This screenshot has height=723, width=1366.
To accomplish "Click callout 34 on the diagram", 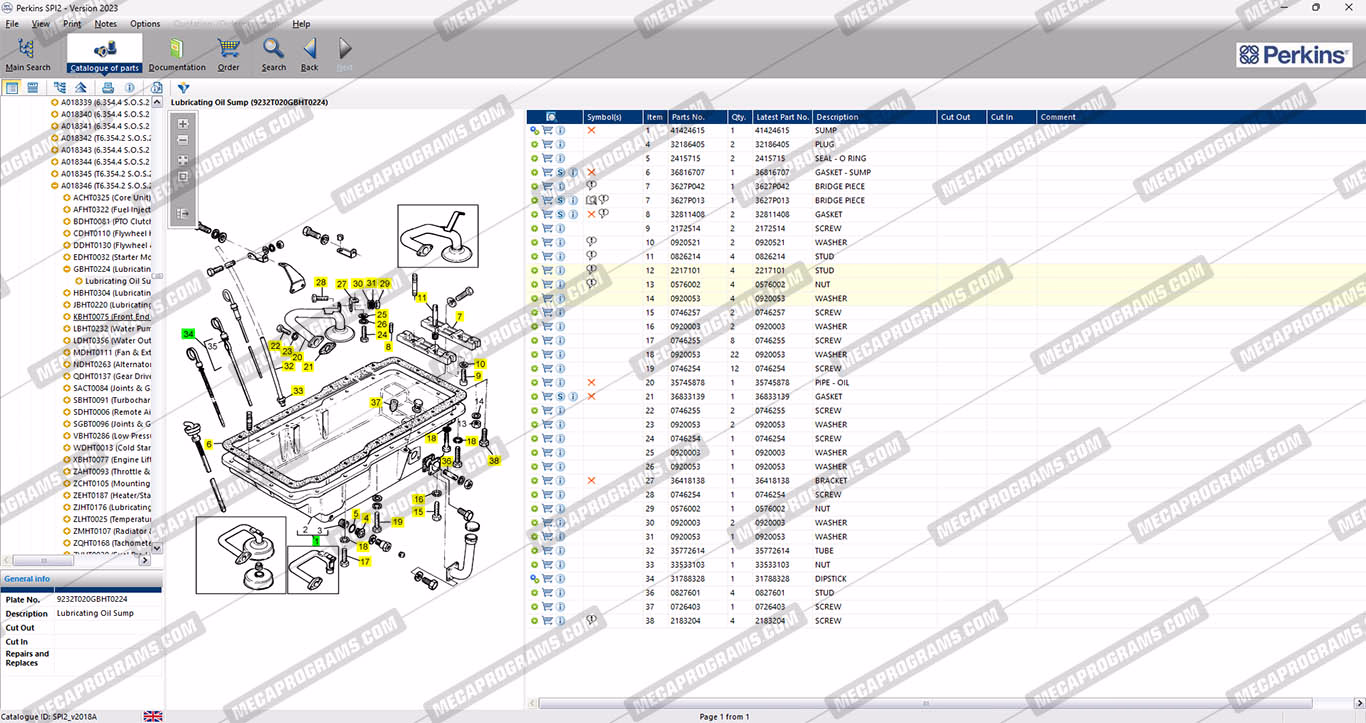I will [188, 333].
